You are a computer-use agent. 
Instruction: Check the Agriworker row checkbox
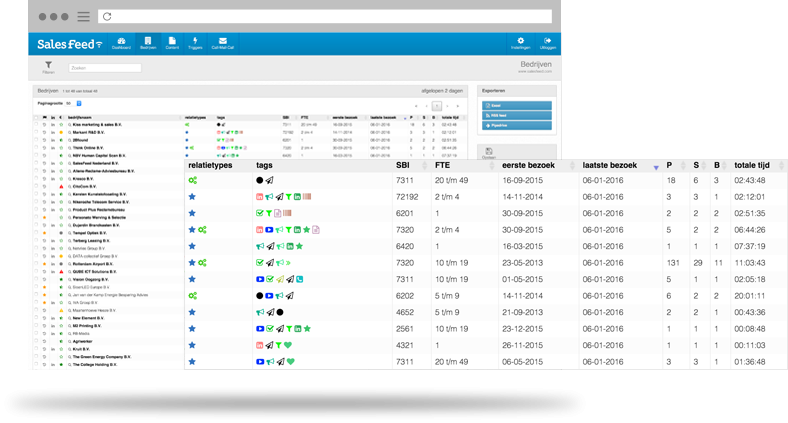(x=36, y=341)
